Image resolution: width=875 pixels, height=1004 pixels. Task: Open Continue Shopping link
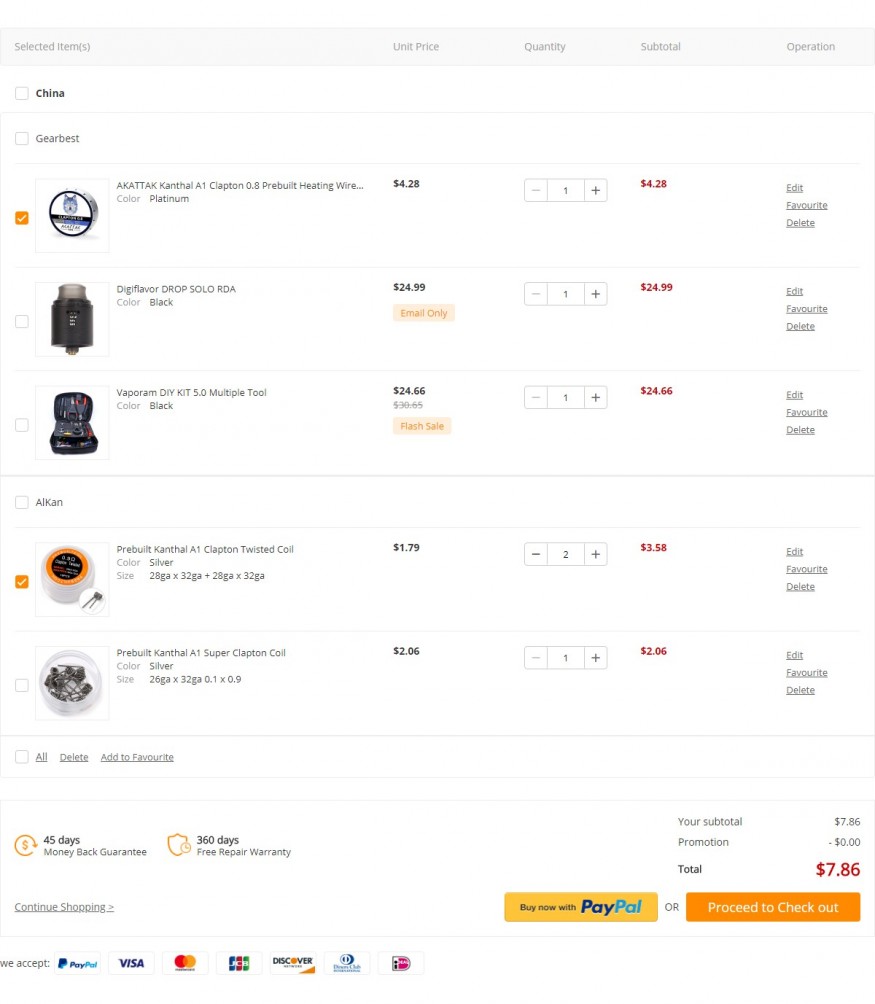pos(64,907)
